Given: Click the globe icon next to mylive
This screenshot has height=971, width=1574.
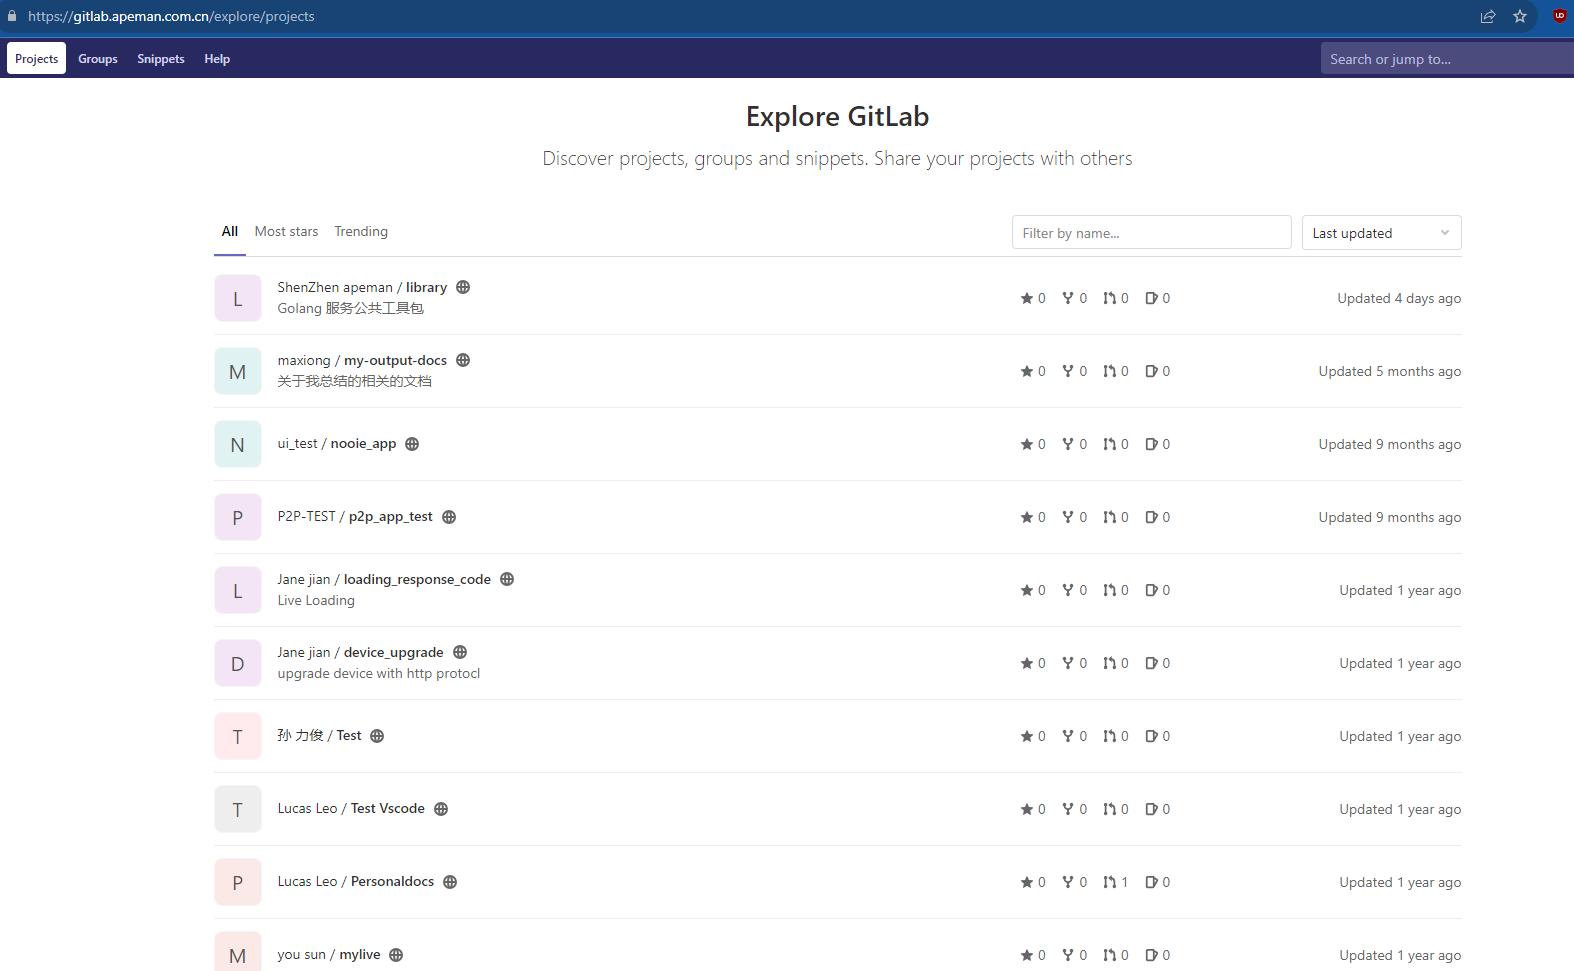Looking at the screenshot, I should click(x=396, y=955).
